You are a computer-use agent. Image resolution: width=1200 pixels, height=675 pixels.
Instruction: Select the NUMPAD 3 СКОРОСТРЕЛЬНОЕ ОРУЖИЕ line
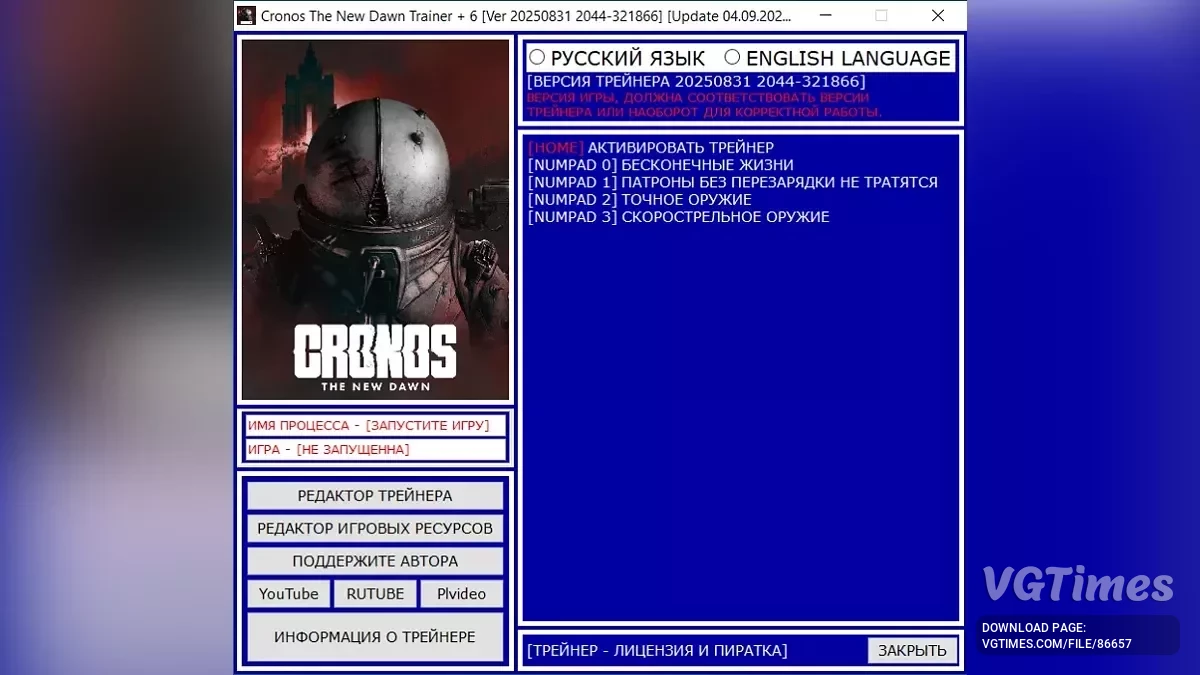click(x=677, y=216)
